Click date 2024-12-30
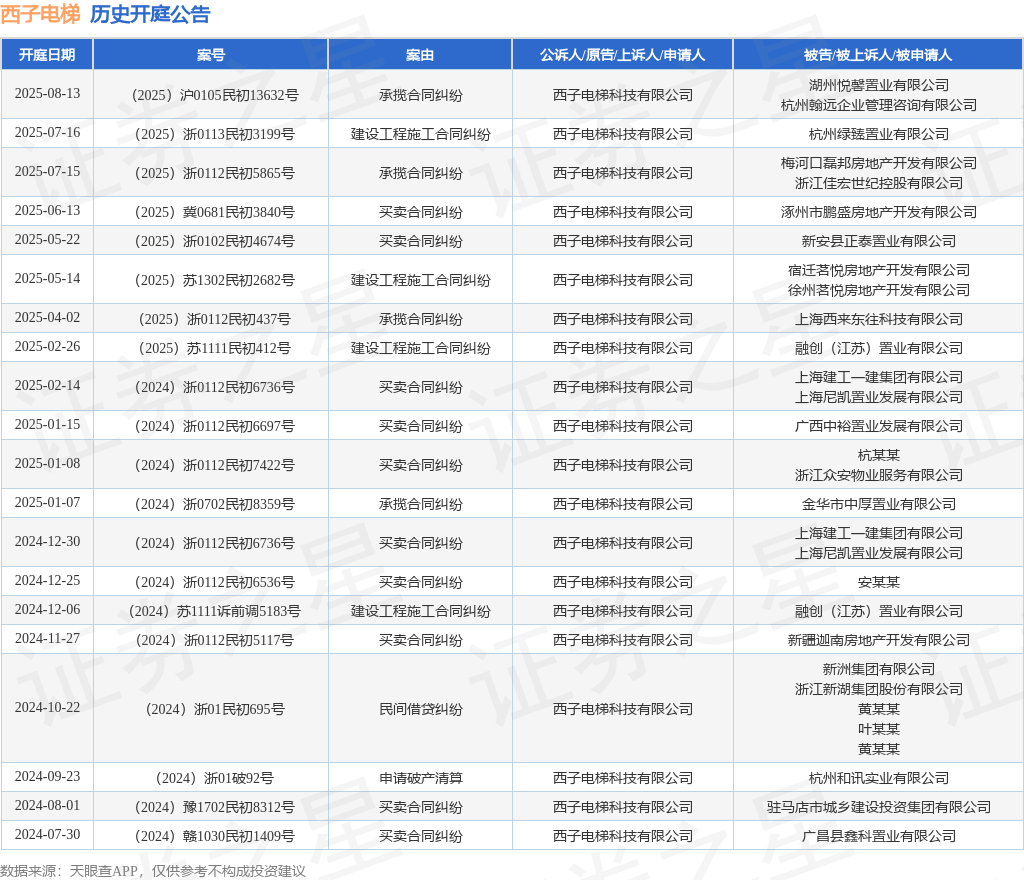This screenshot has height=880, width=1024. [47, 541]
